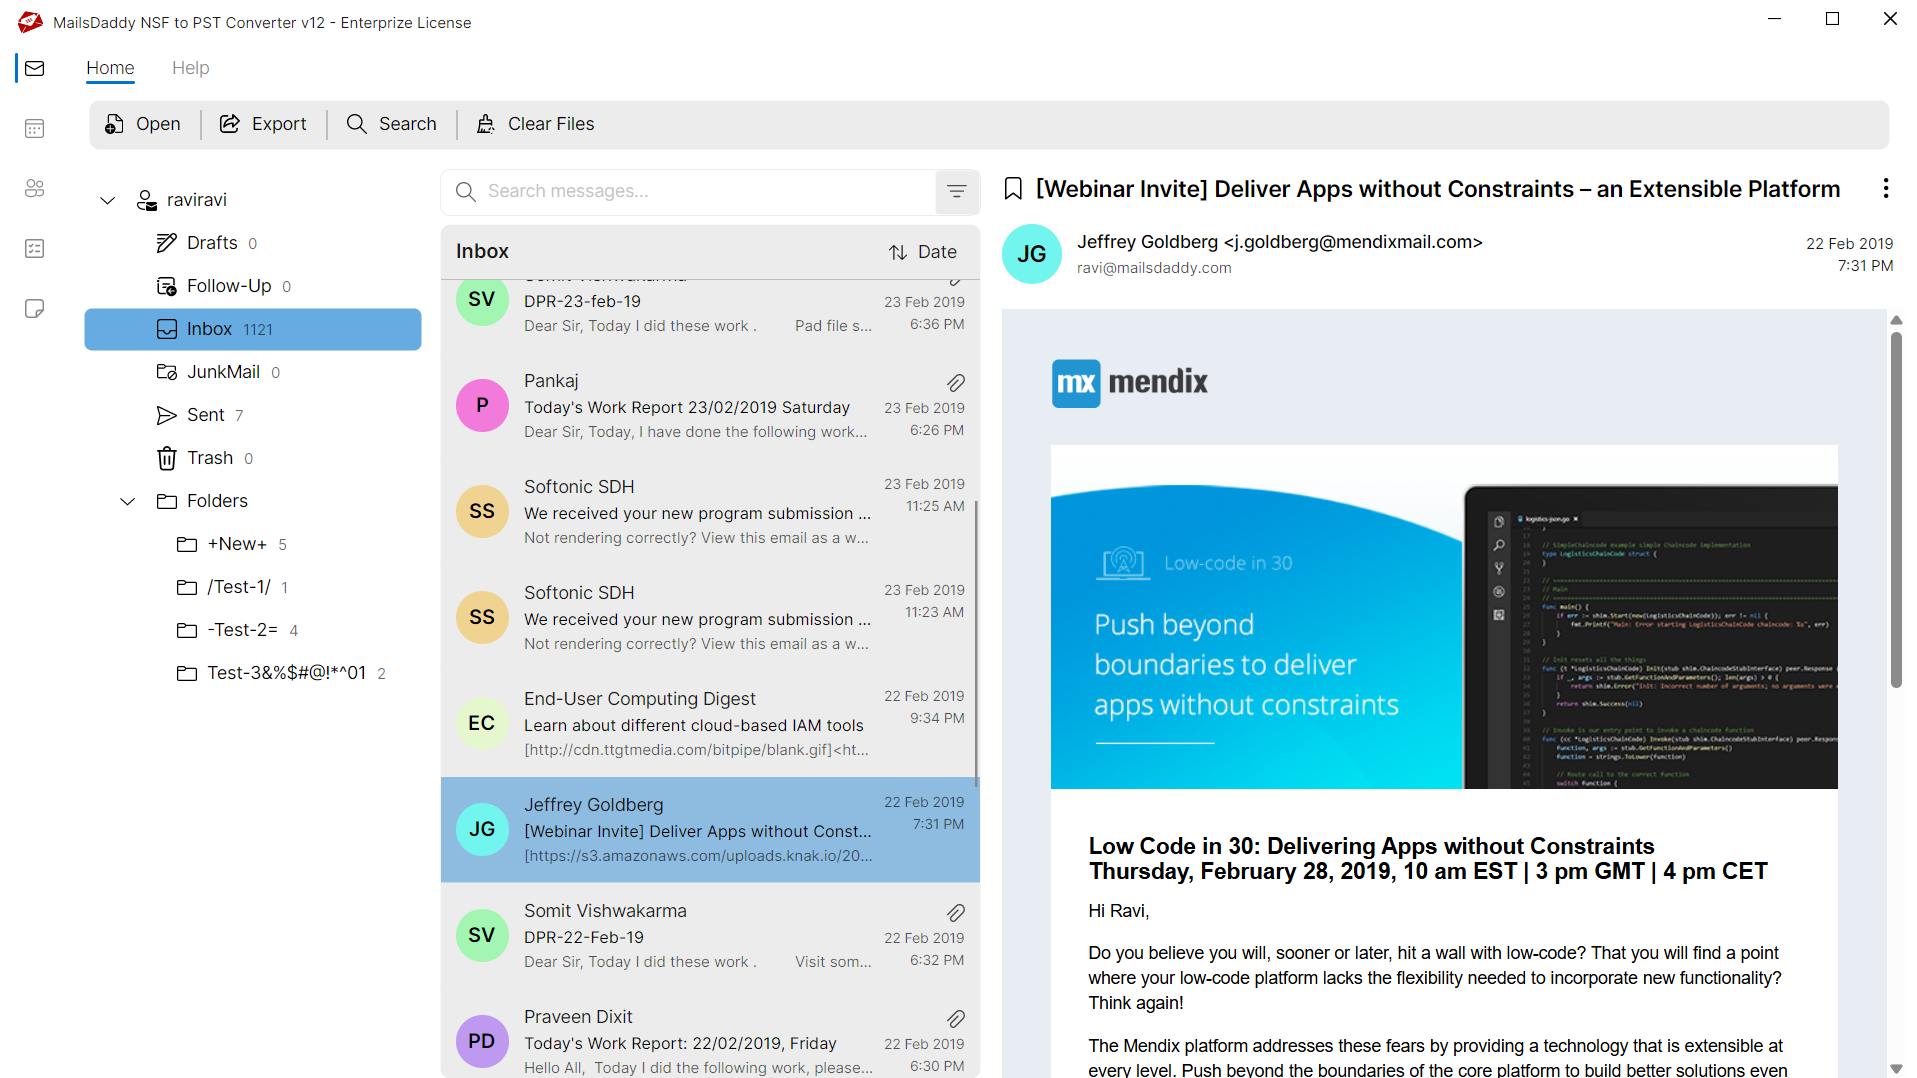Open the Tasks checklist sidebar icon
The width and height of the screenshot is (1917, 1078).
[x=35, y=248]
